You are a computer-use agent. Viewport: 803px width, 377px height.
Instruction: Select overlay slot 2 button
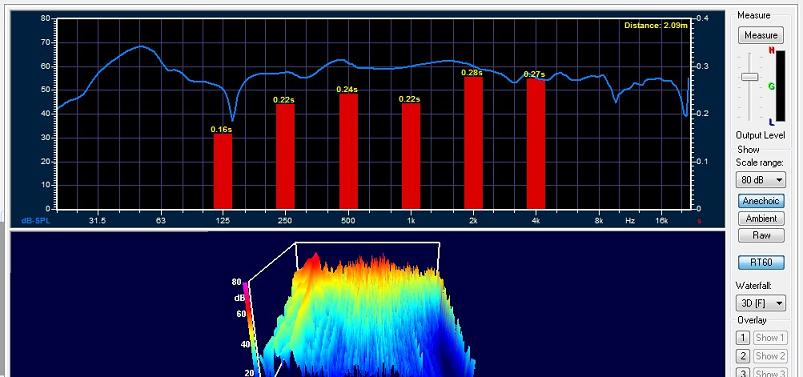(743, 356)
